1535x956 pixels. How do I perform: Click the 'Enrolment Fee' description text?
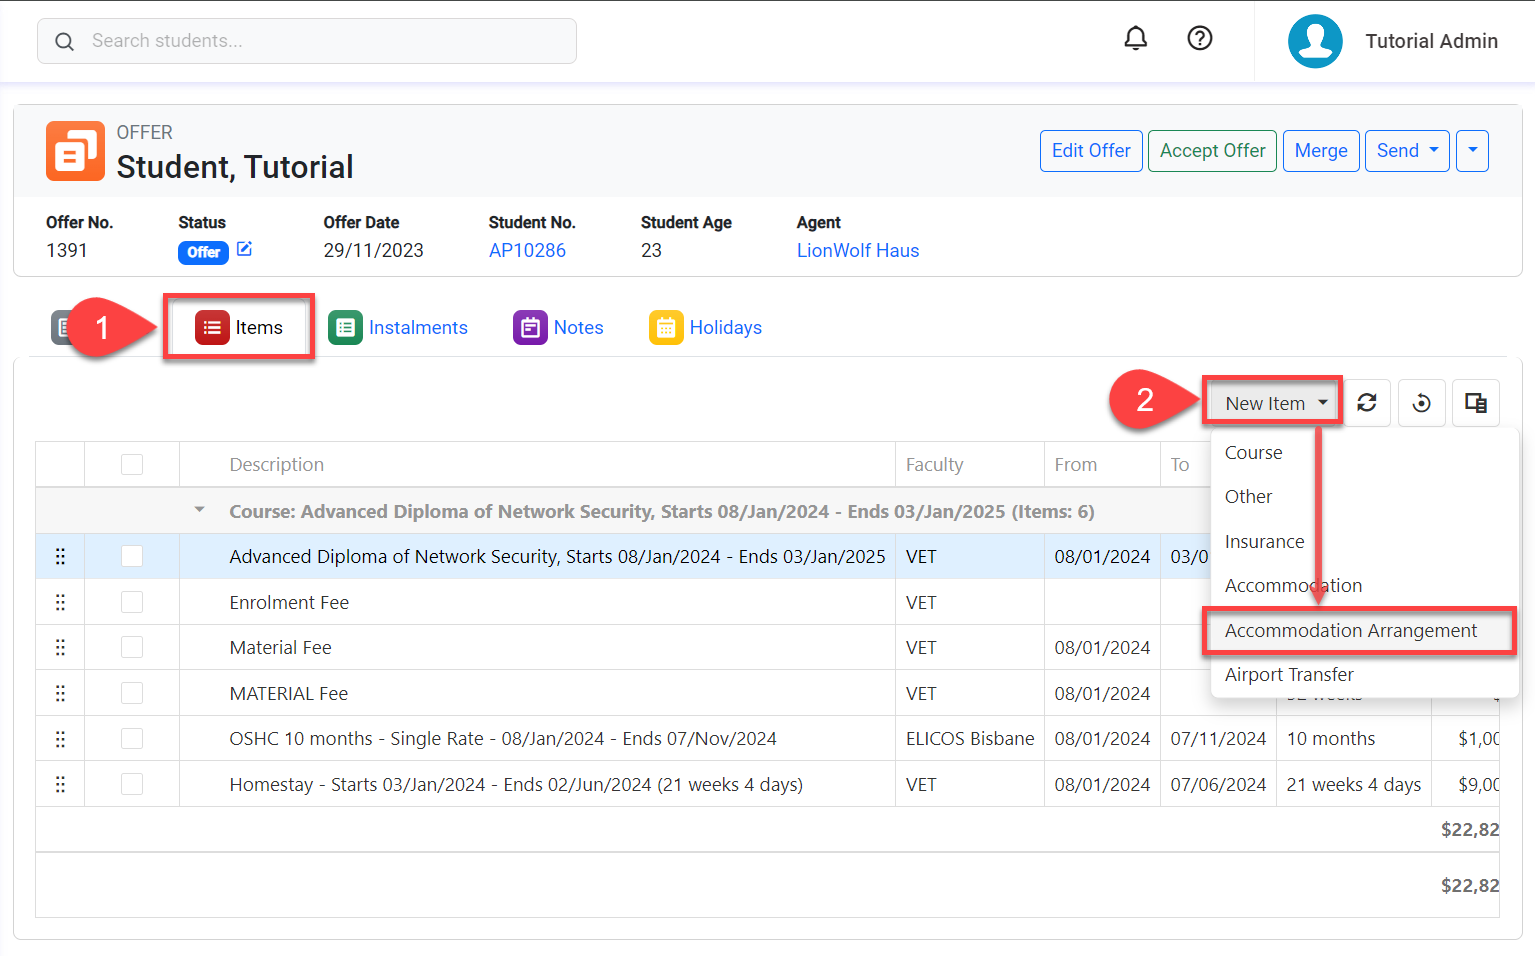click(x=289, y=602)
